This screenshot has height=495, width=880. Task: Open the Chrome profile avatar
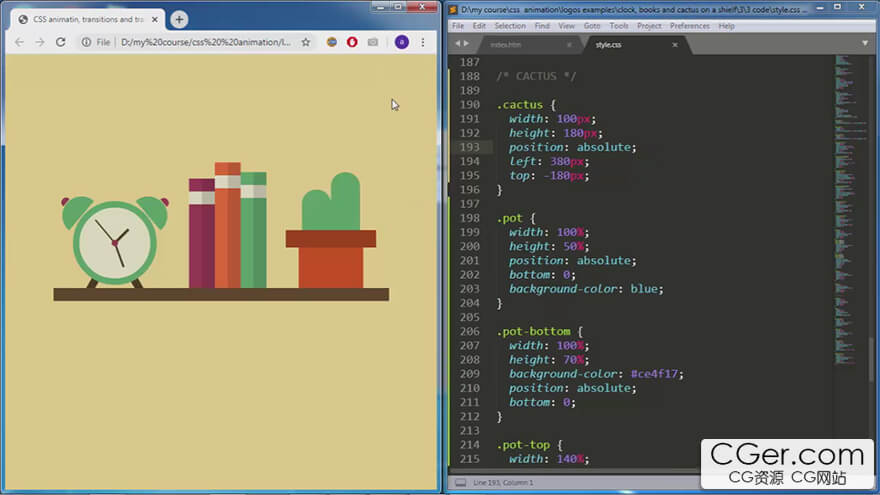(401, 42)
